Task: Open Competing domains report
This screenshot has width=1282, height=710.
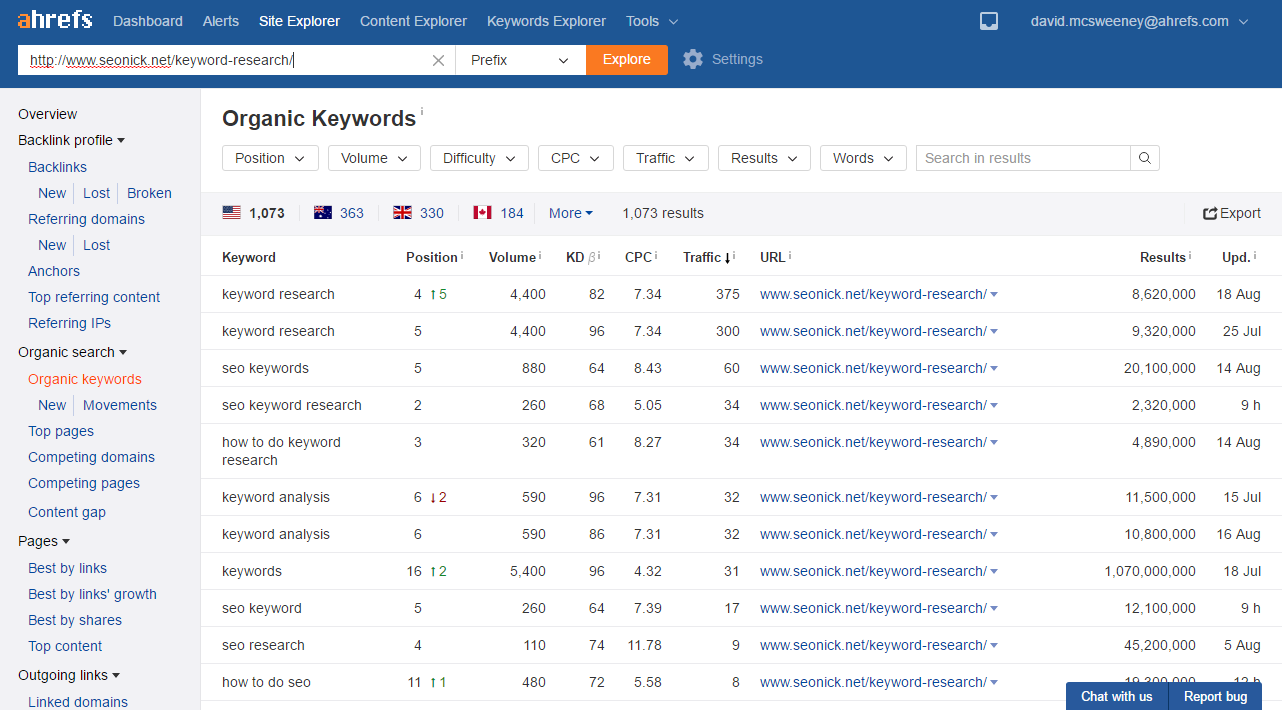Action: point(91,457)
